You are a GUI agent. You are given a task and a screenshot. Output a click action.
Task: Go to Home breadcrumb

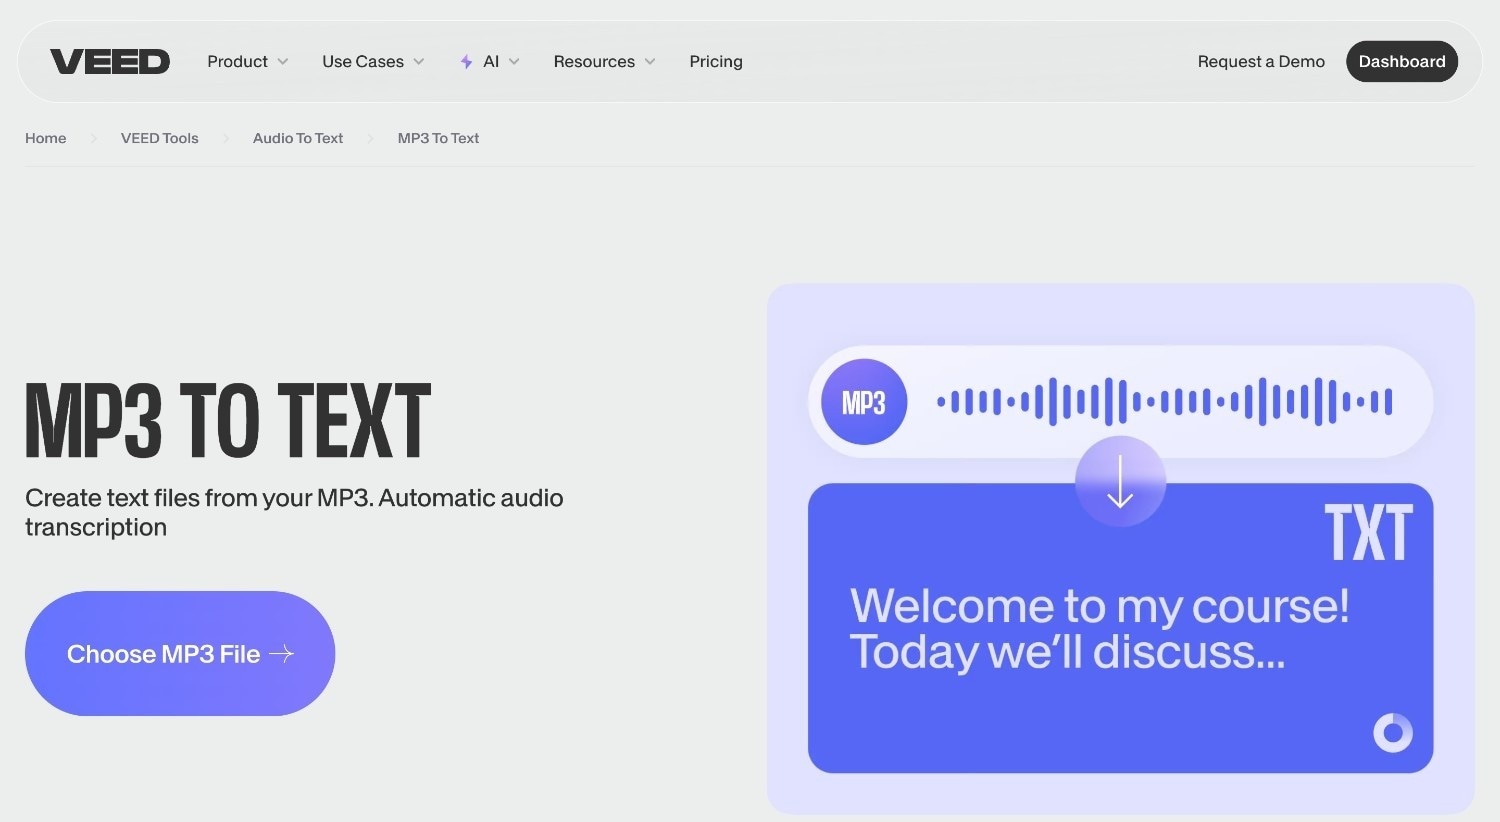46,138
